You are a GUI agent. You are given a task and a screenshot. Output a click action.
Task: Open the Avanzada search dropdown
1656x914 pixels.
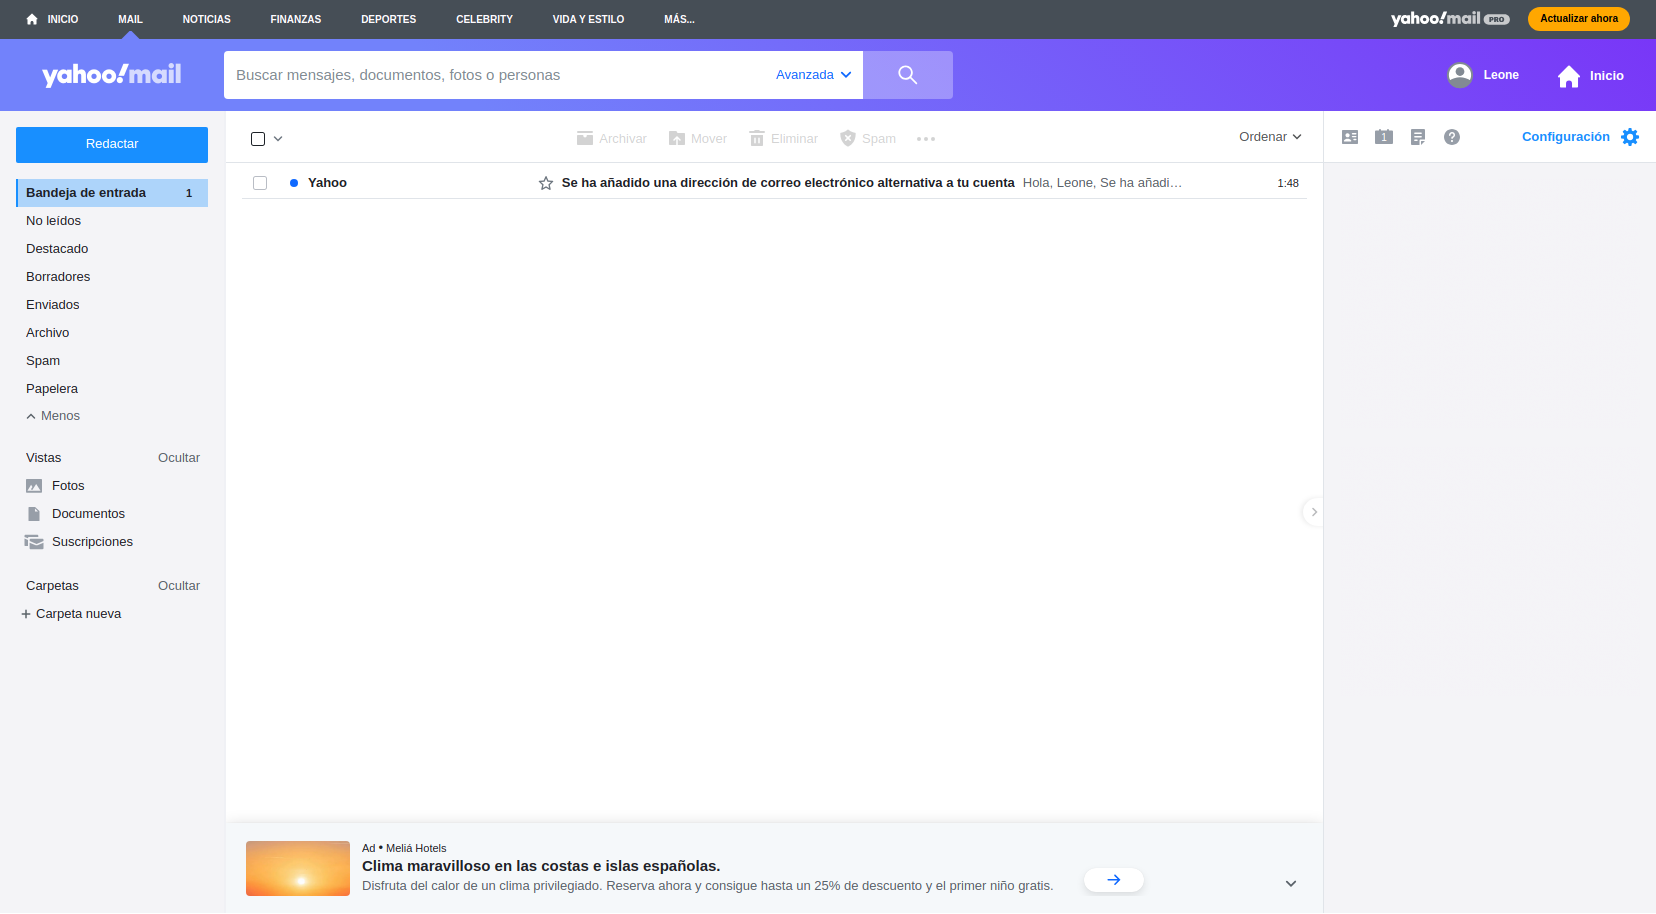click(x=813, y=75)
